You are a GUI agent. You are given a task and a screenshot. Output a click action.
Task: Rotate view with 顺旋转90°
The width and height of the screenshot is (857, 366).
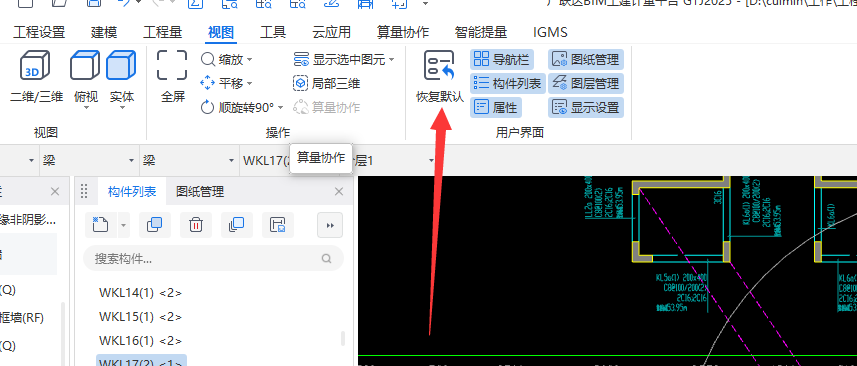click(237, 107)
